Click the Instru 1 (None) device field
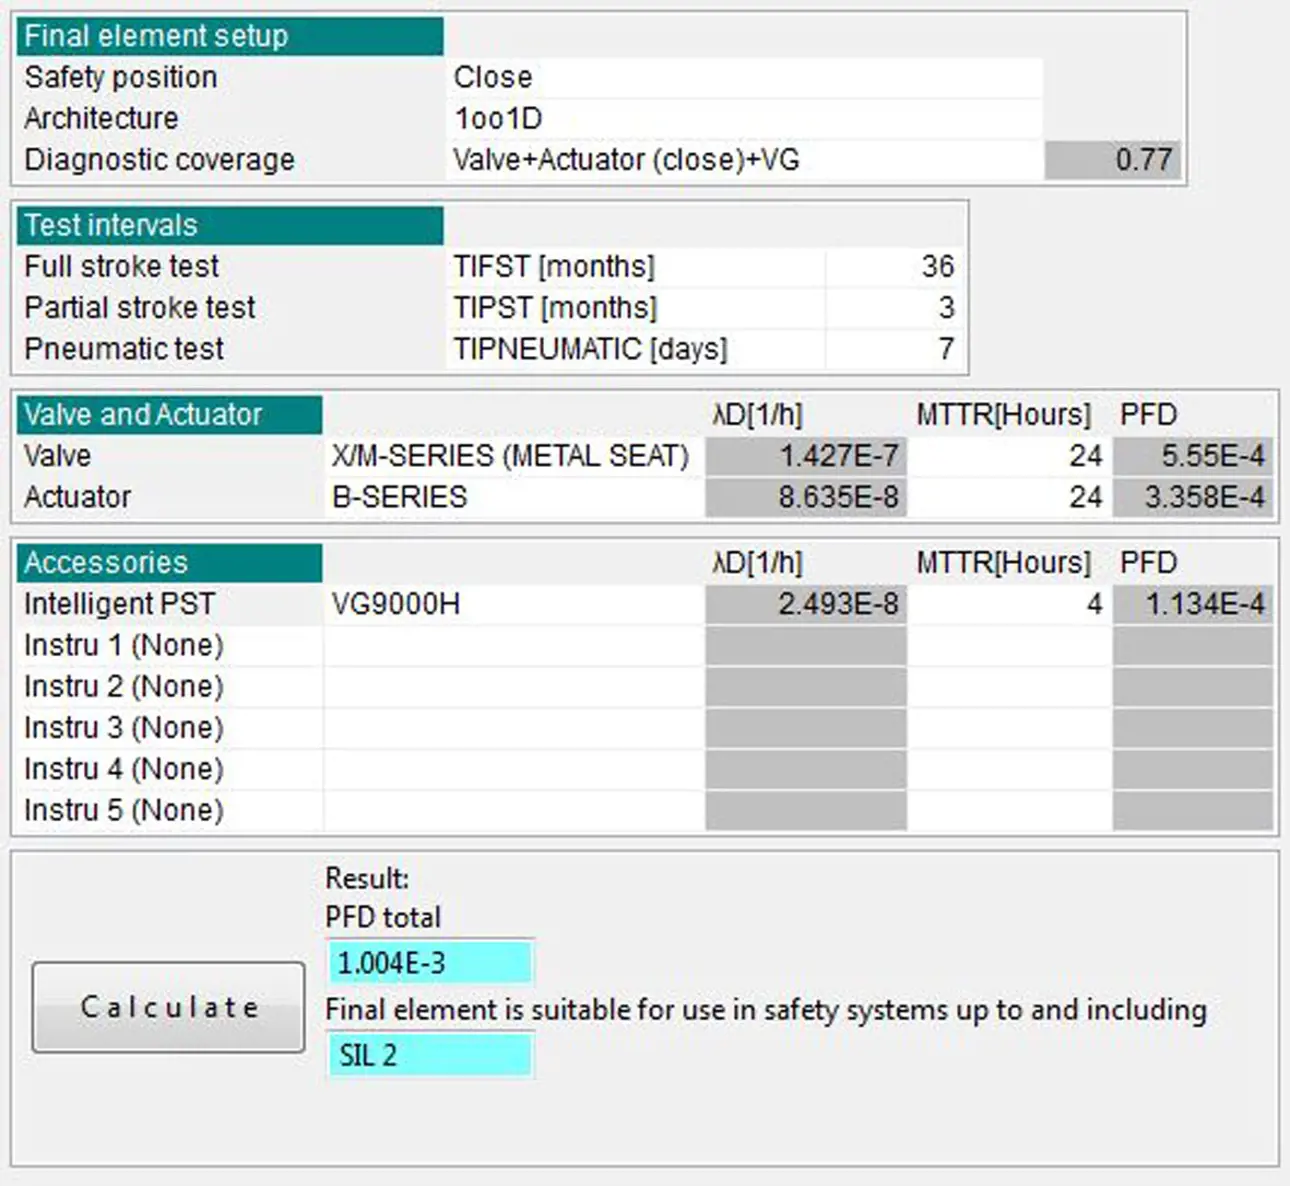 click(x=512, y=645)
